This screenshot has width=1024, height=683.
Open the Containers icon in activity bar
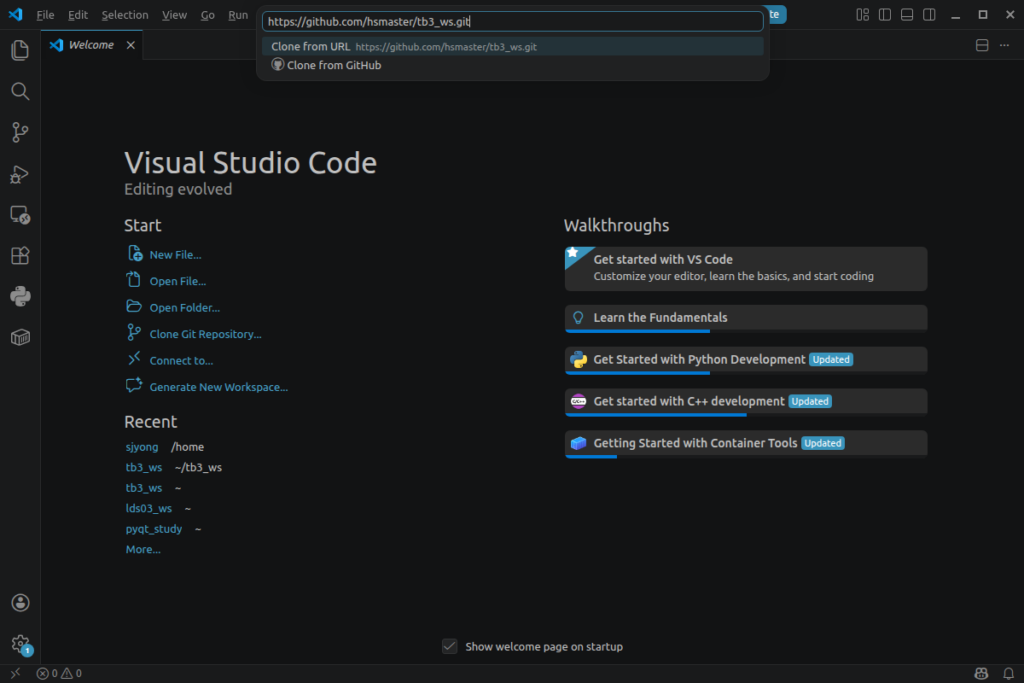pos(20,337)
